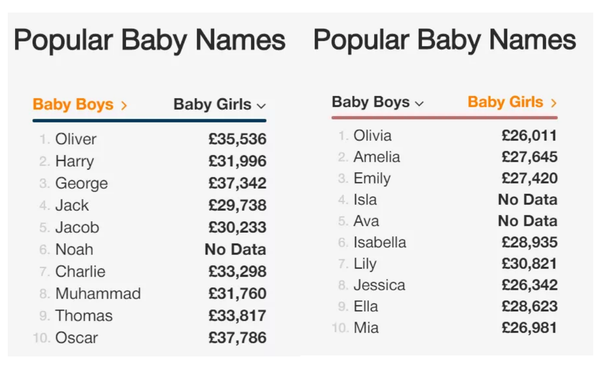Click the right Popular Baby Names heading
The height and width of the screenshot is (368, 600).
tap(445, 40)
